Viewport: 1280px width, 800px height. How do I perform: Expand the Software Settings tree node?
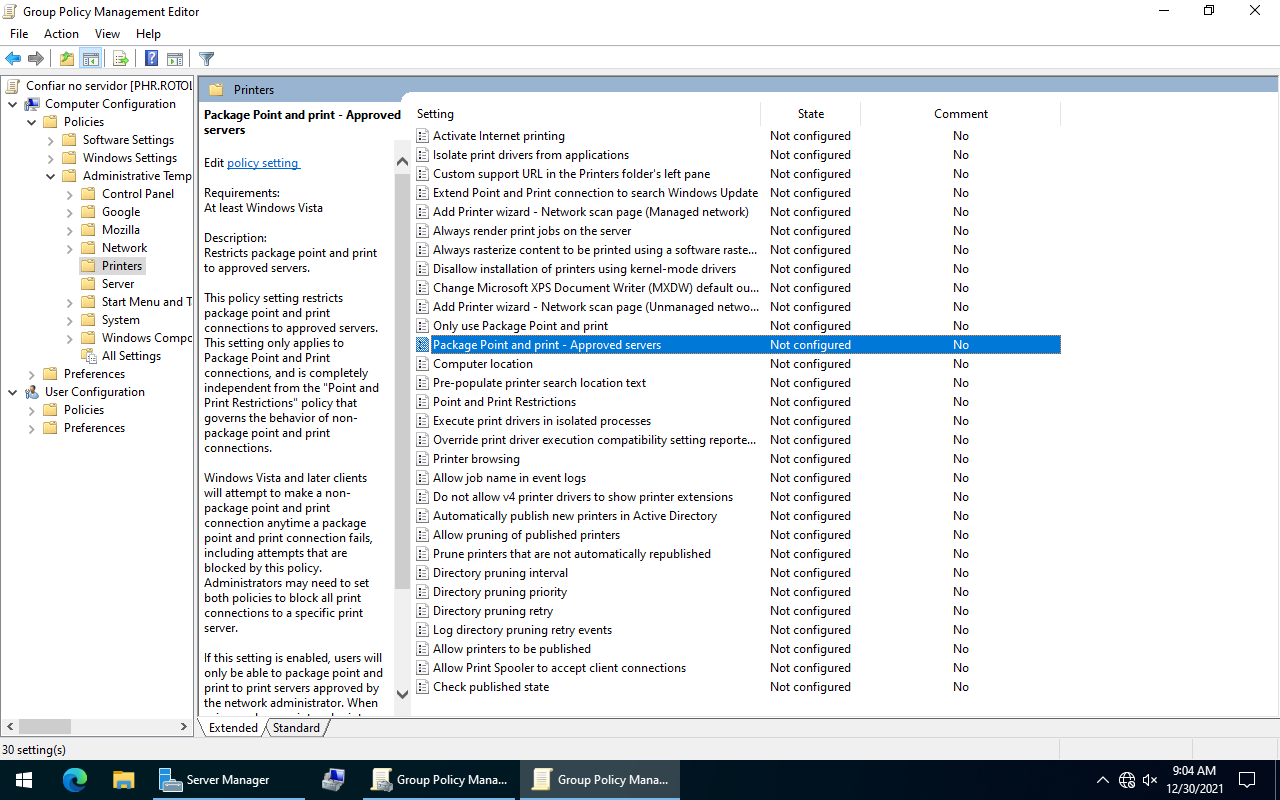point(51,141)
